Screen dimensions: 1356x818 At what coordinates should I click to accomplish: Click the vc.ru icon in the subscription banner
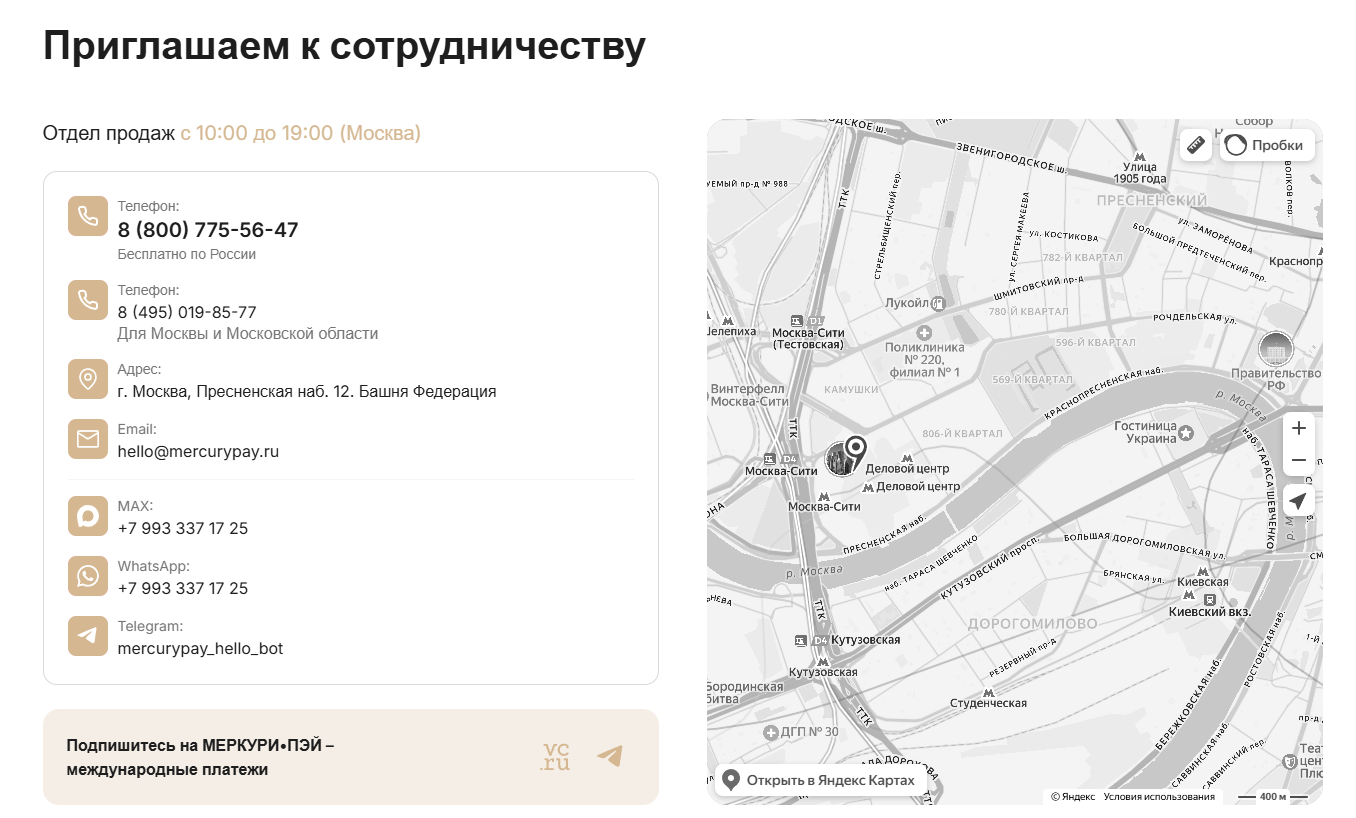tap(553, 756)
